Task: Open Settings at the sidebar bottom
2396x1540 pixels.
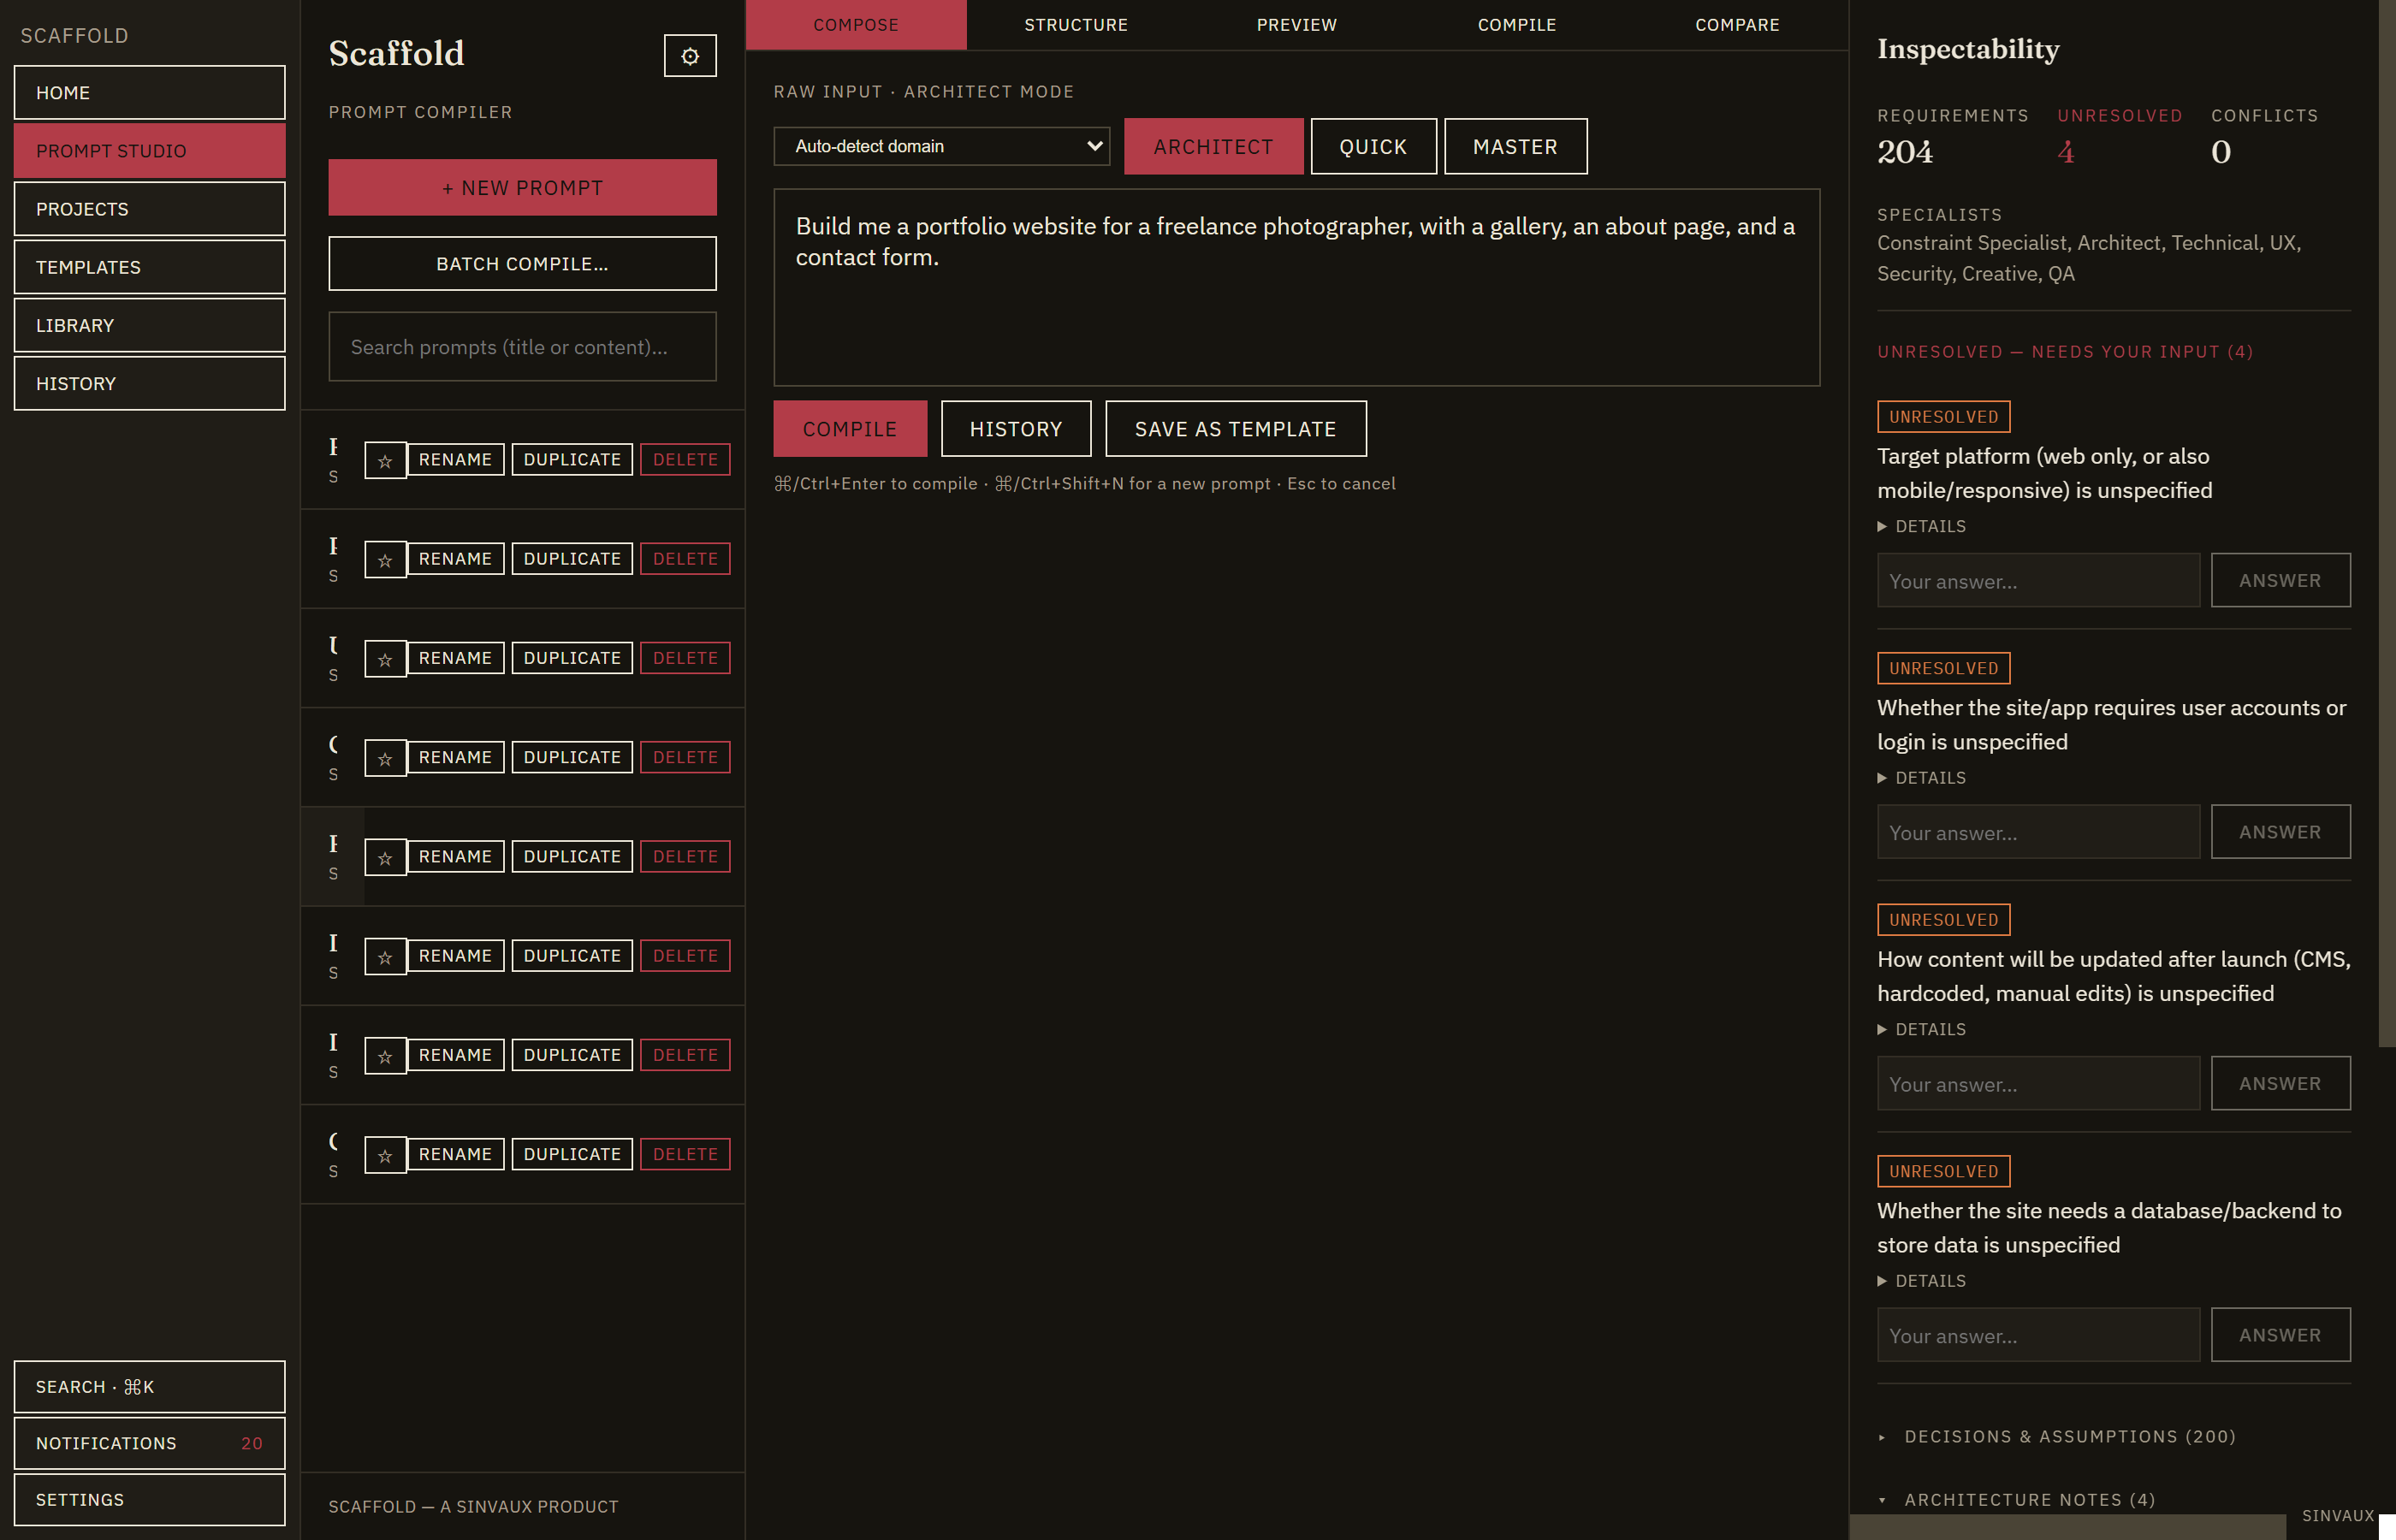Action: tap(150, 1499)
